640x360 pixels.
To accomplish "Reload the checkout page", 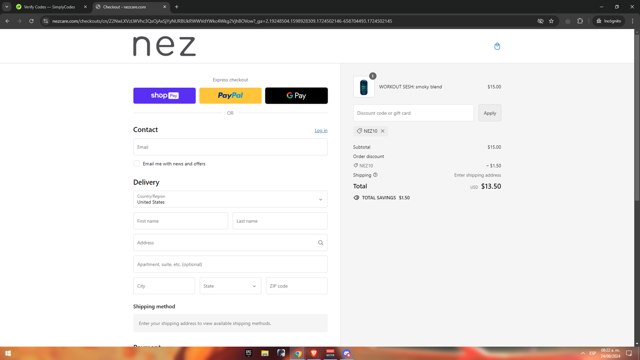I will point(31,21).
